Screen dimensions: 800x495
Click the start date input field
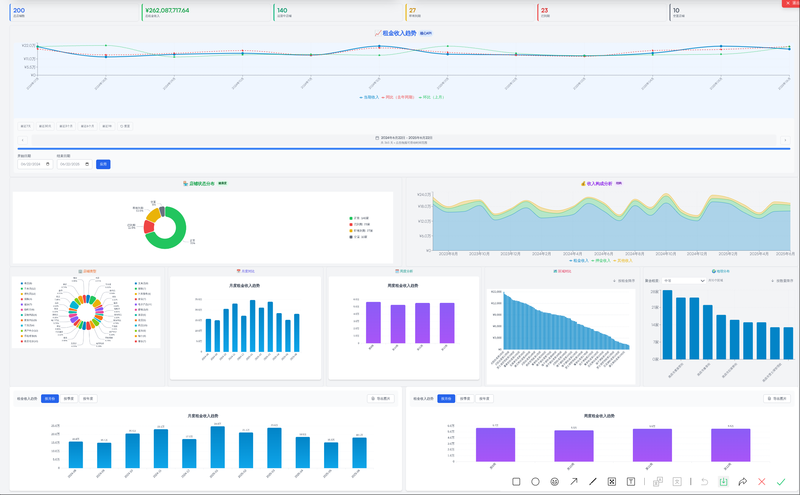coord(35,164)
